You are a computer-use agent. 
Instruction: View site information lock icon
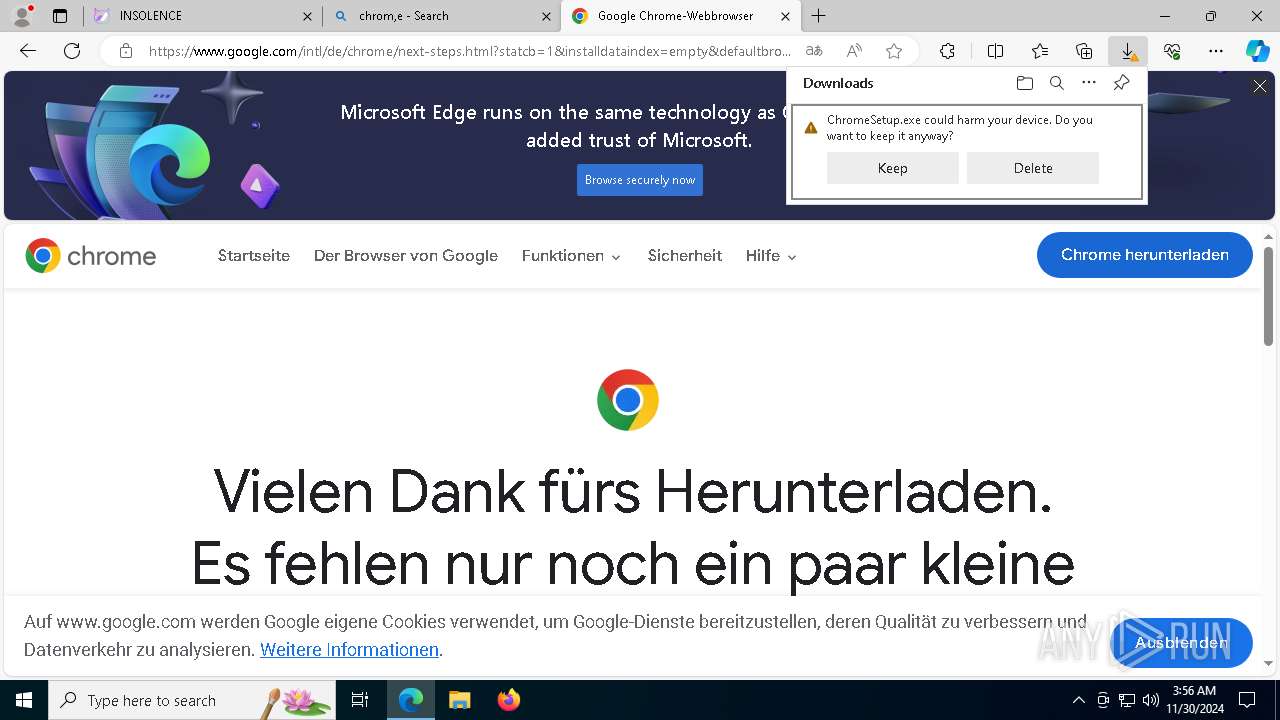coord(125,51)
